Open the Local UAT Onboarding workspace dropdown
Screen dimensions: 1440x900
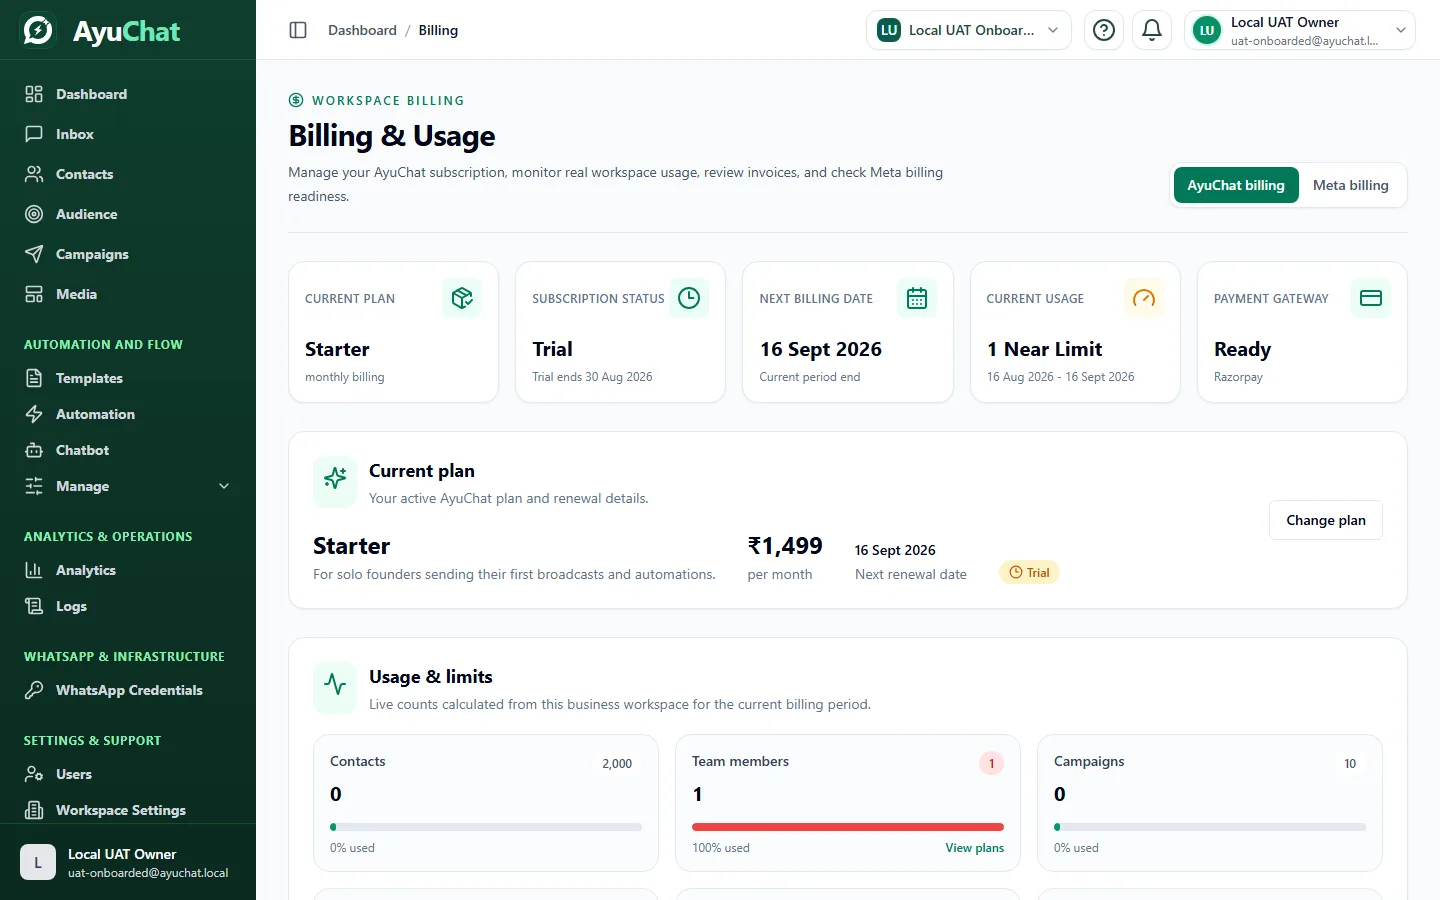(968, 30)
